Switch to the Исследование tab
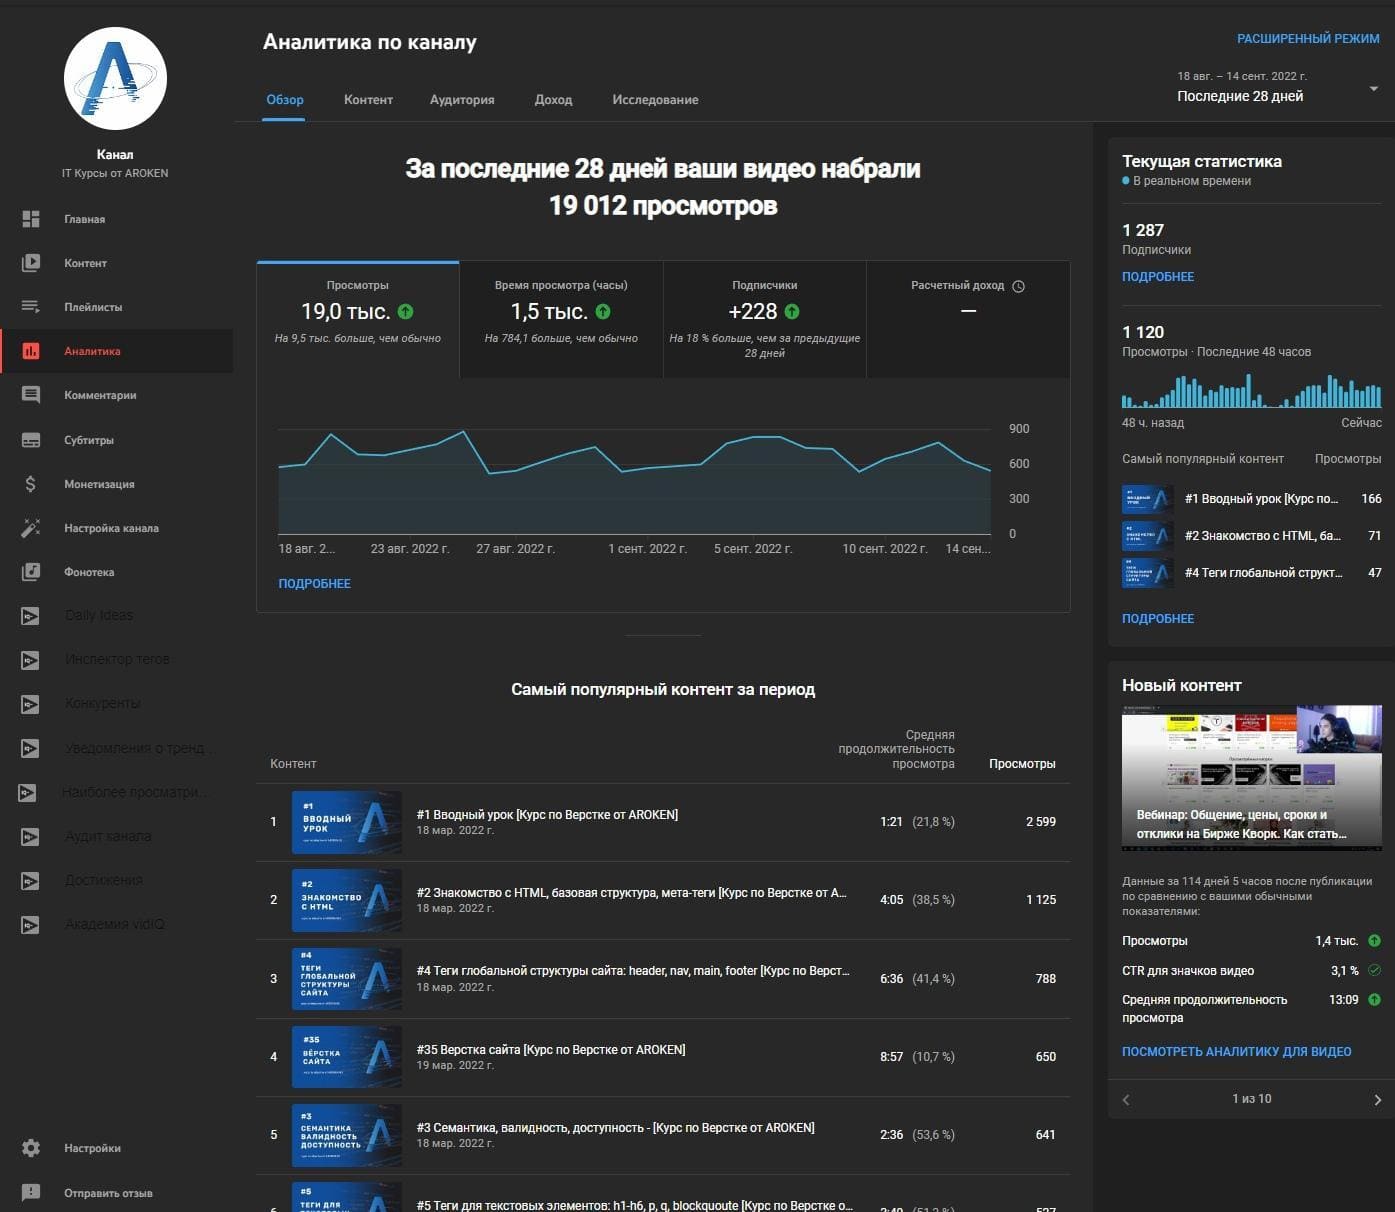 (x=655, y=100)
